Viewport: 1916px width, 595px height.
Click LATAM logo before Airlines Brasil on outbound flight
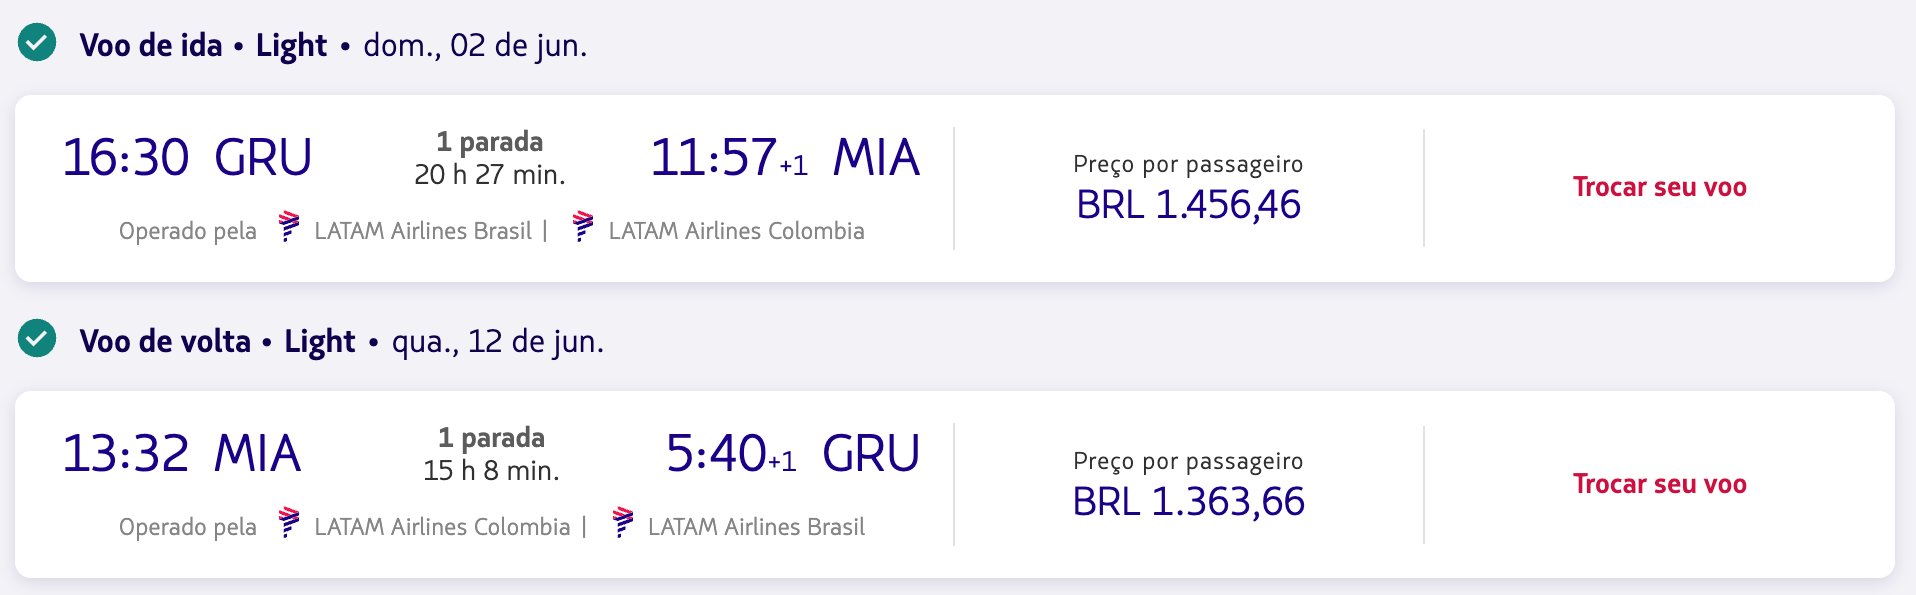click(289, 227)
